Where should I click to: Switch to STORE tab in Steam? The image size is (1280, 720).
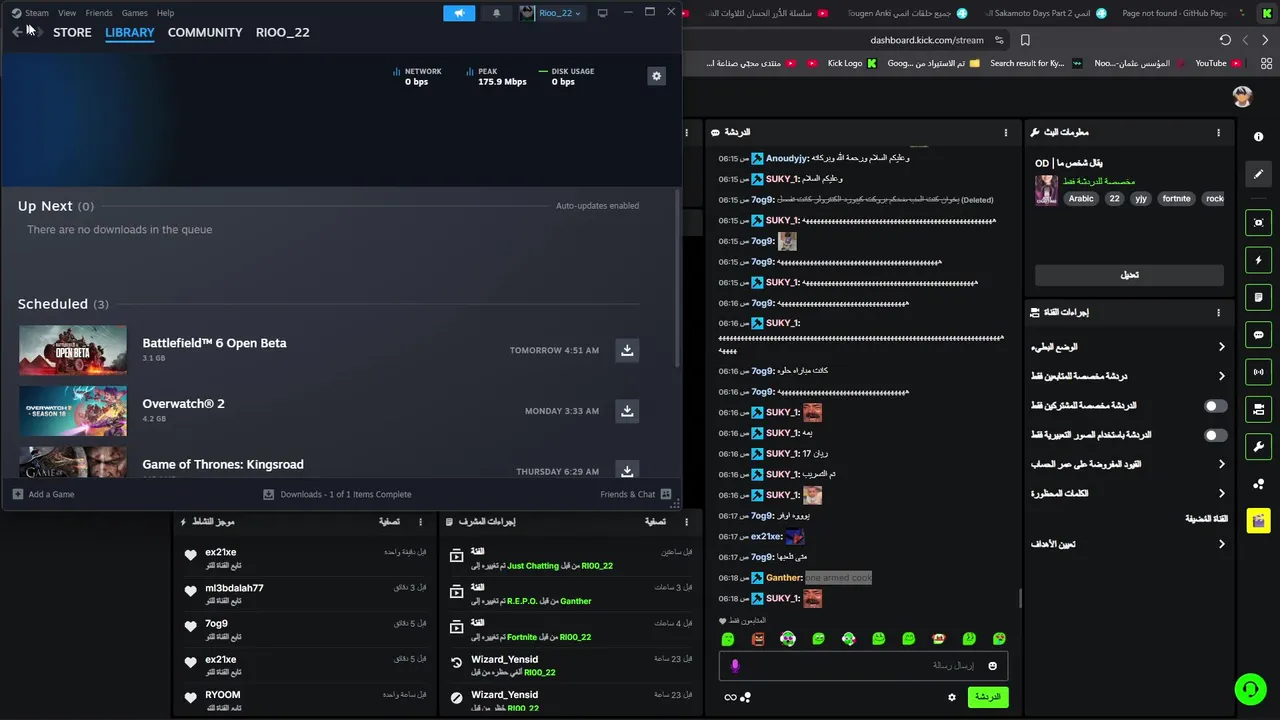click(x=72, y=32)
